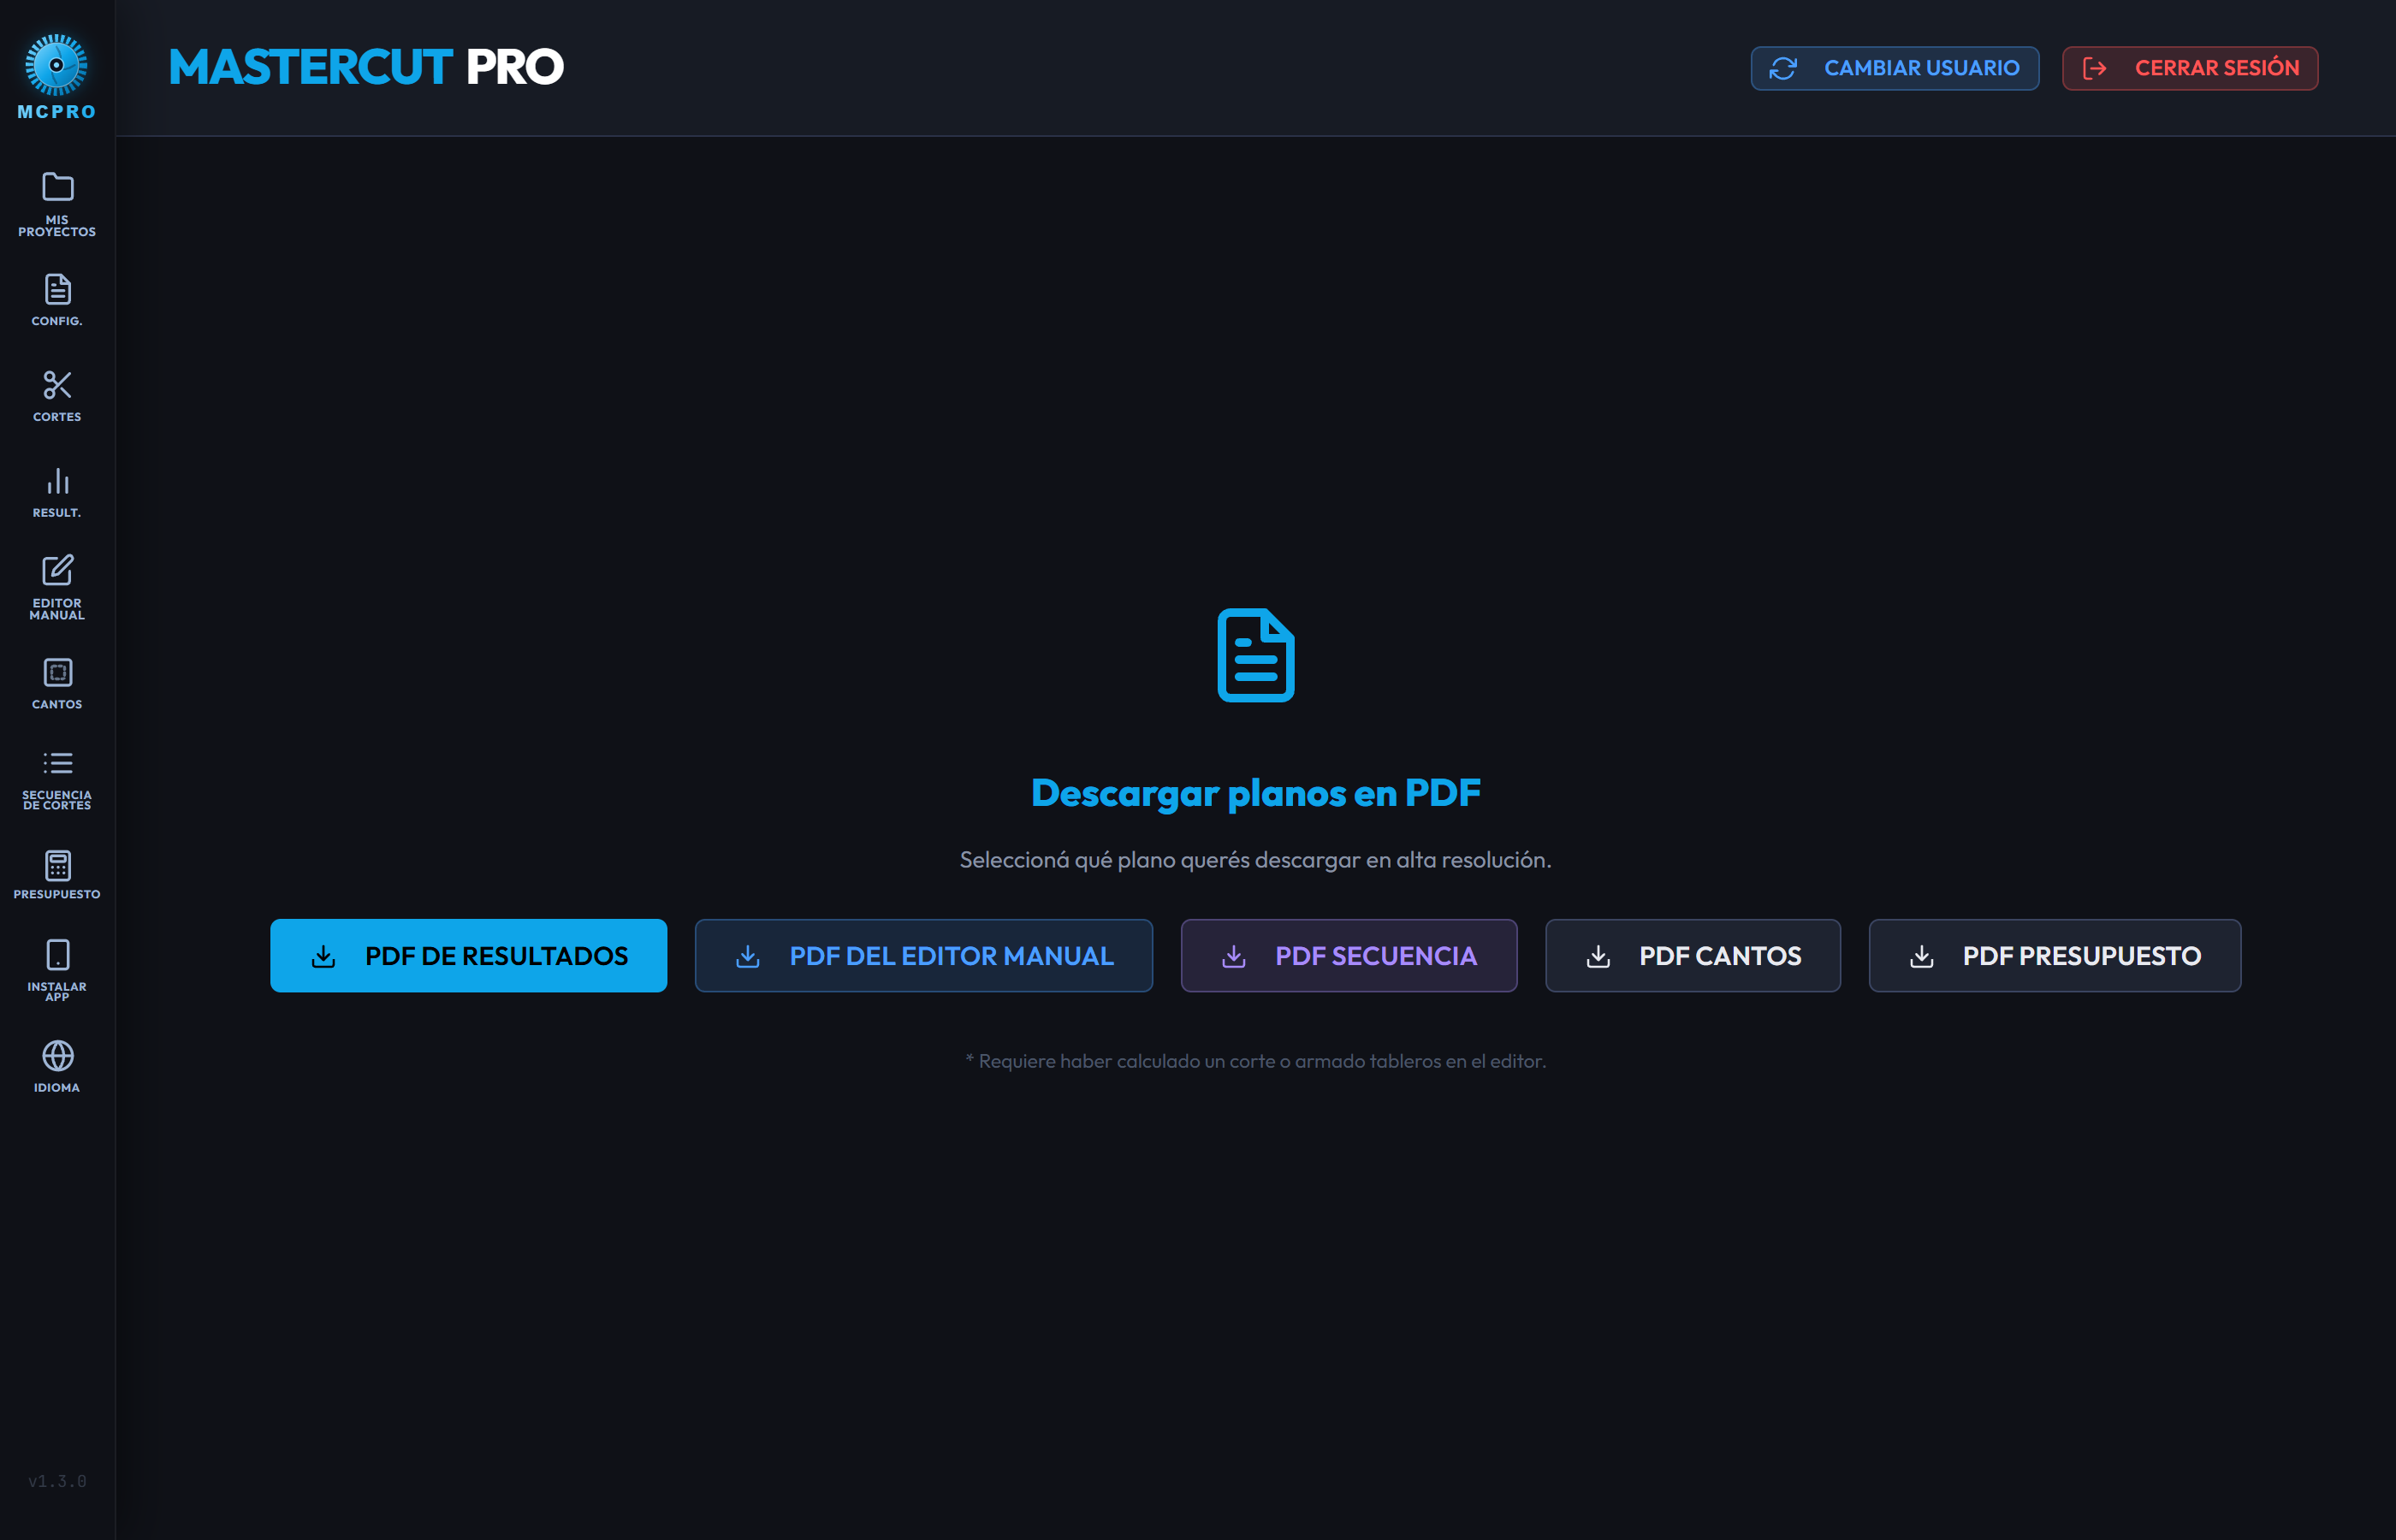This screenshot has width=2396, height=1540.
Task: Open the Config document icon
Action: (x=57, y=289)
